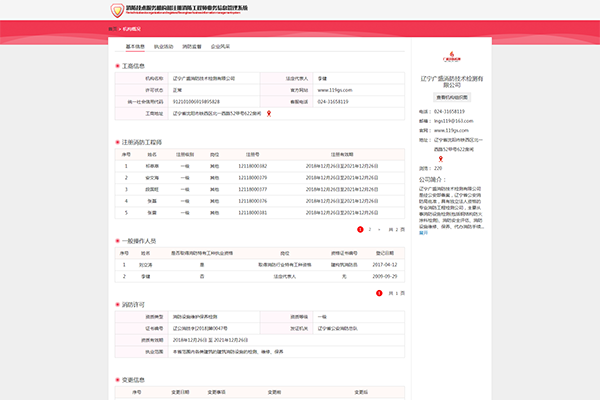Click the 注册消防工程师 section heading
The width and height of the screenshot is (600, 400).
pyautogui.click(x=142, y=142)
